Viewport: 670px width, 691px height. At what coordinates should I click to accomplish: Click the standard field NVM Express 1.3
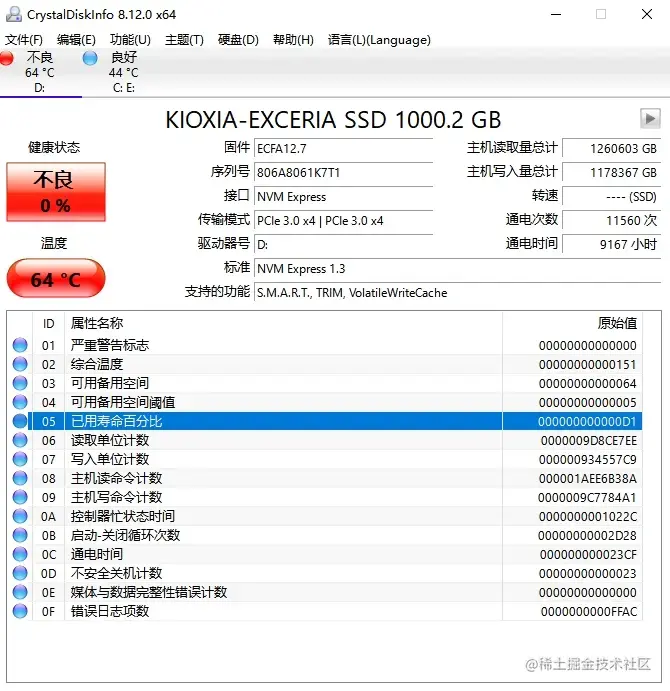tap(458, 268)
